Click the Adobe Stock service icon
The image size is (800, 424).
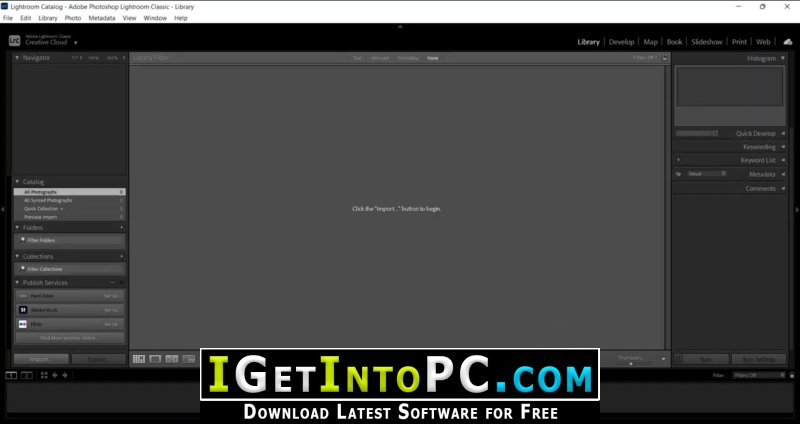pyautogui.click(x=22, y=310)
